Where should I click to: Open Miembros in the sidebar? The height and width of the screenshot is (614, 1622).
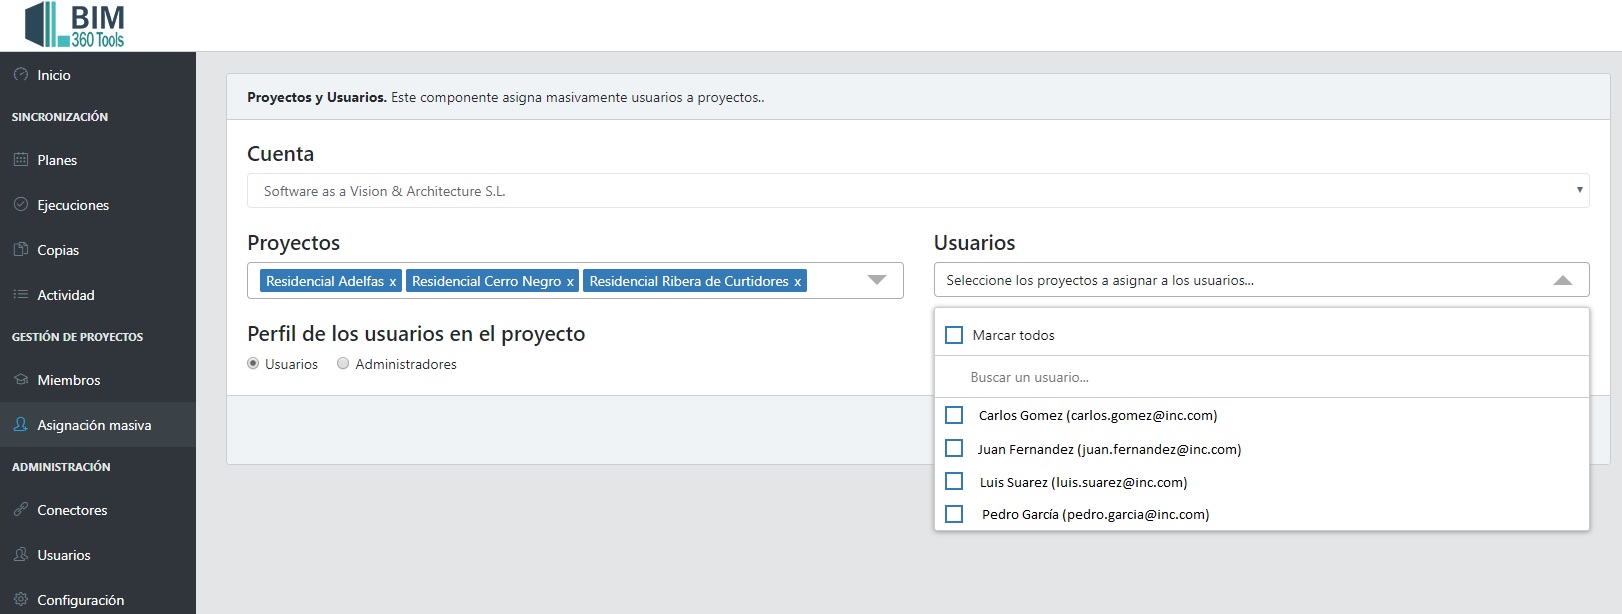pos(68,380)
